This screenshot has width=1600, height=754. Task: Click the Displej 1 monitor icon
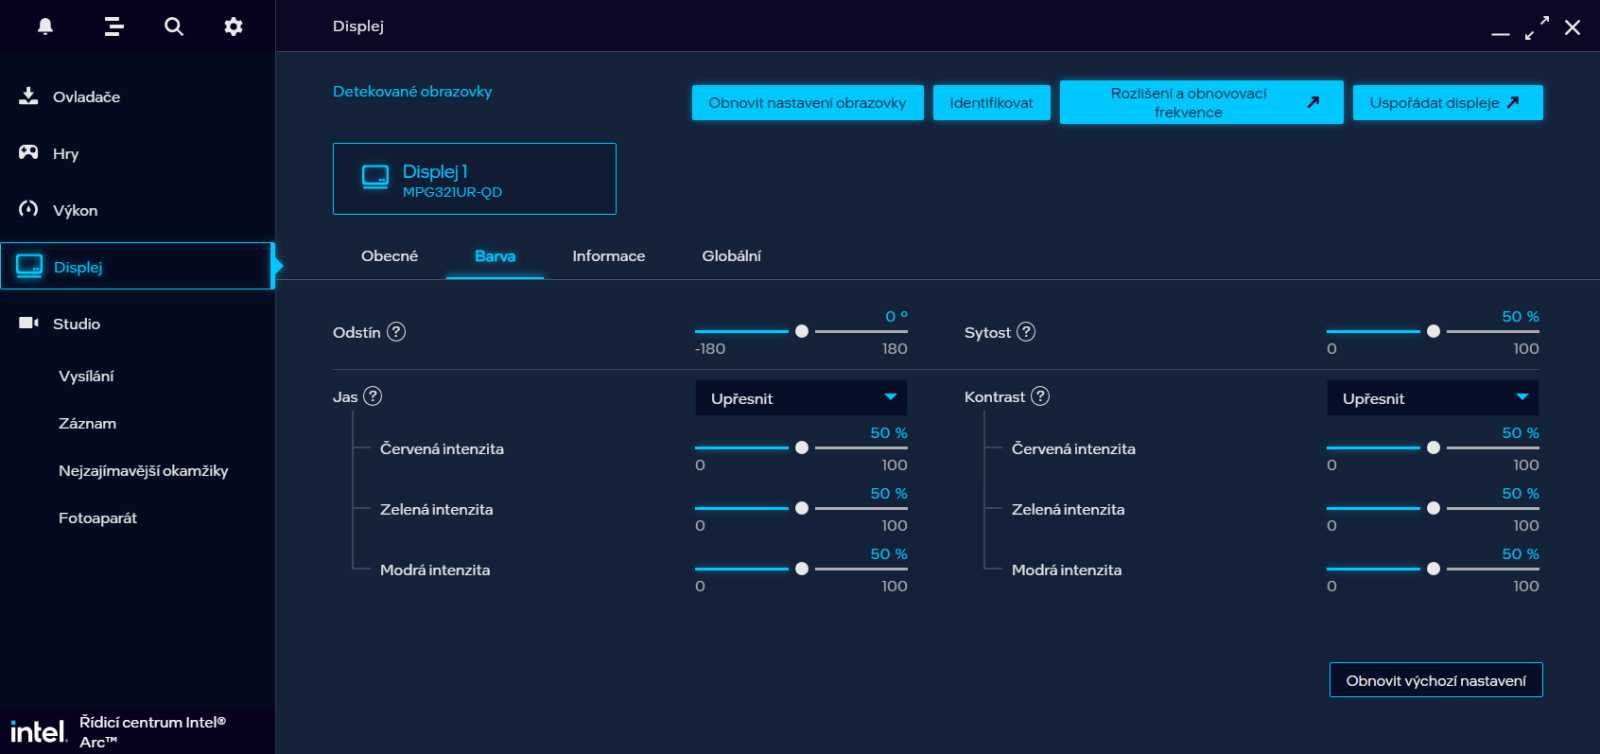375,178
